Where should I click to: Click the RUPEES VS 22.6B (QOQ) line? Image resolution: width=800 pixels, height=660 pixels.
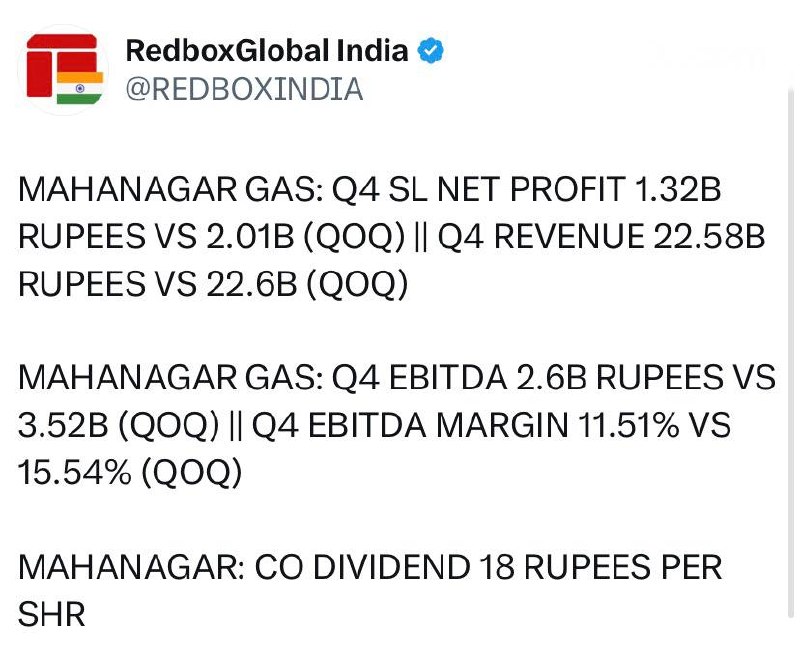tap(213, 284)
